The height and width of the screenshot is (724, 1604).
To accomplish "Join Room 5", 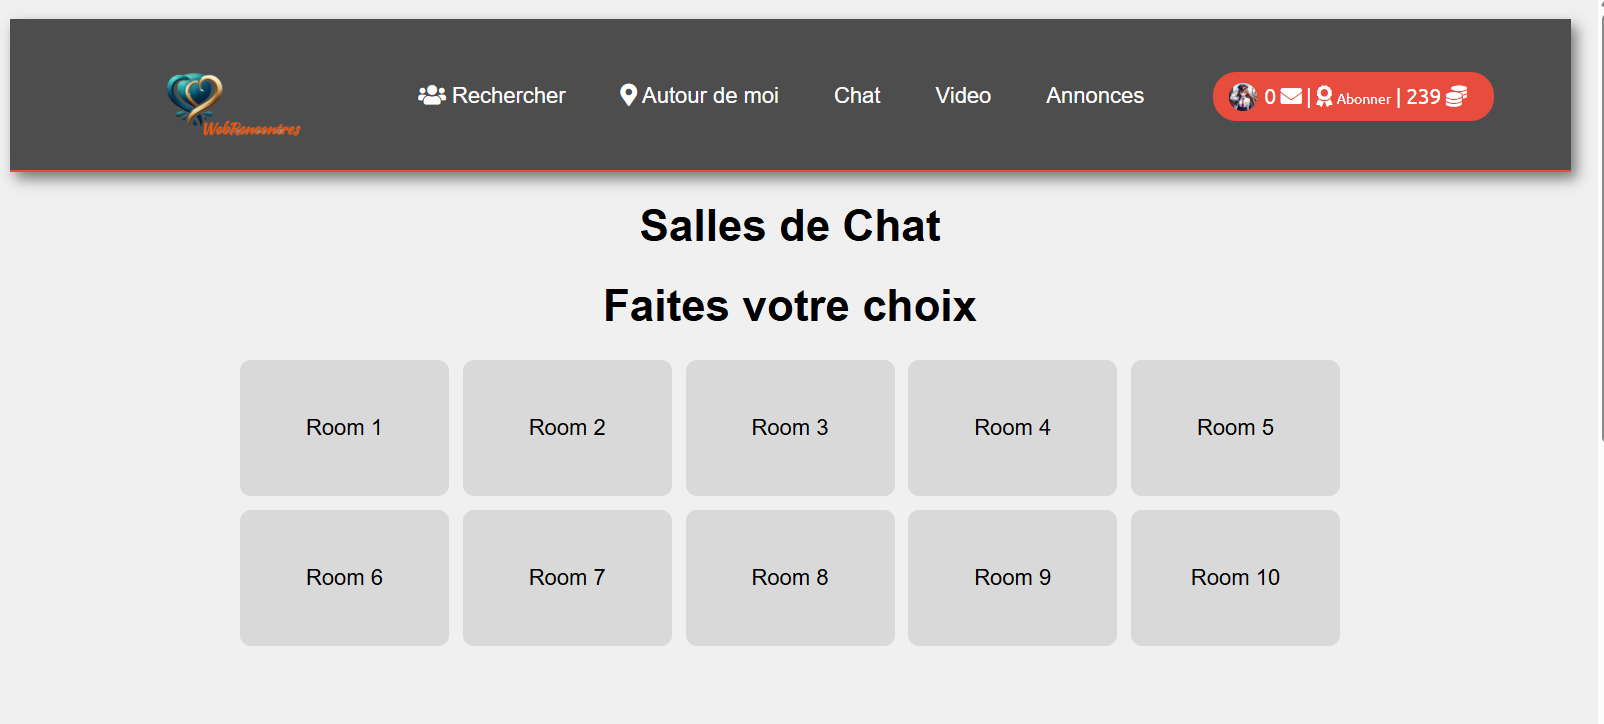I will click(x=1234, y=427).
